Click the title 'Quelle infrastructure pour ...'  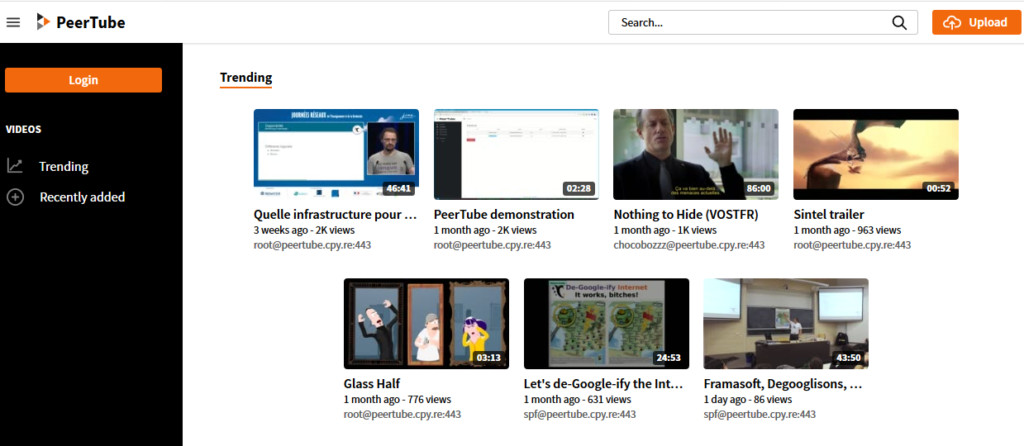pos(335,215)
